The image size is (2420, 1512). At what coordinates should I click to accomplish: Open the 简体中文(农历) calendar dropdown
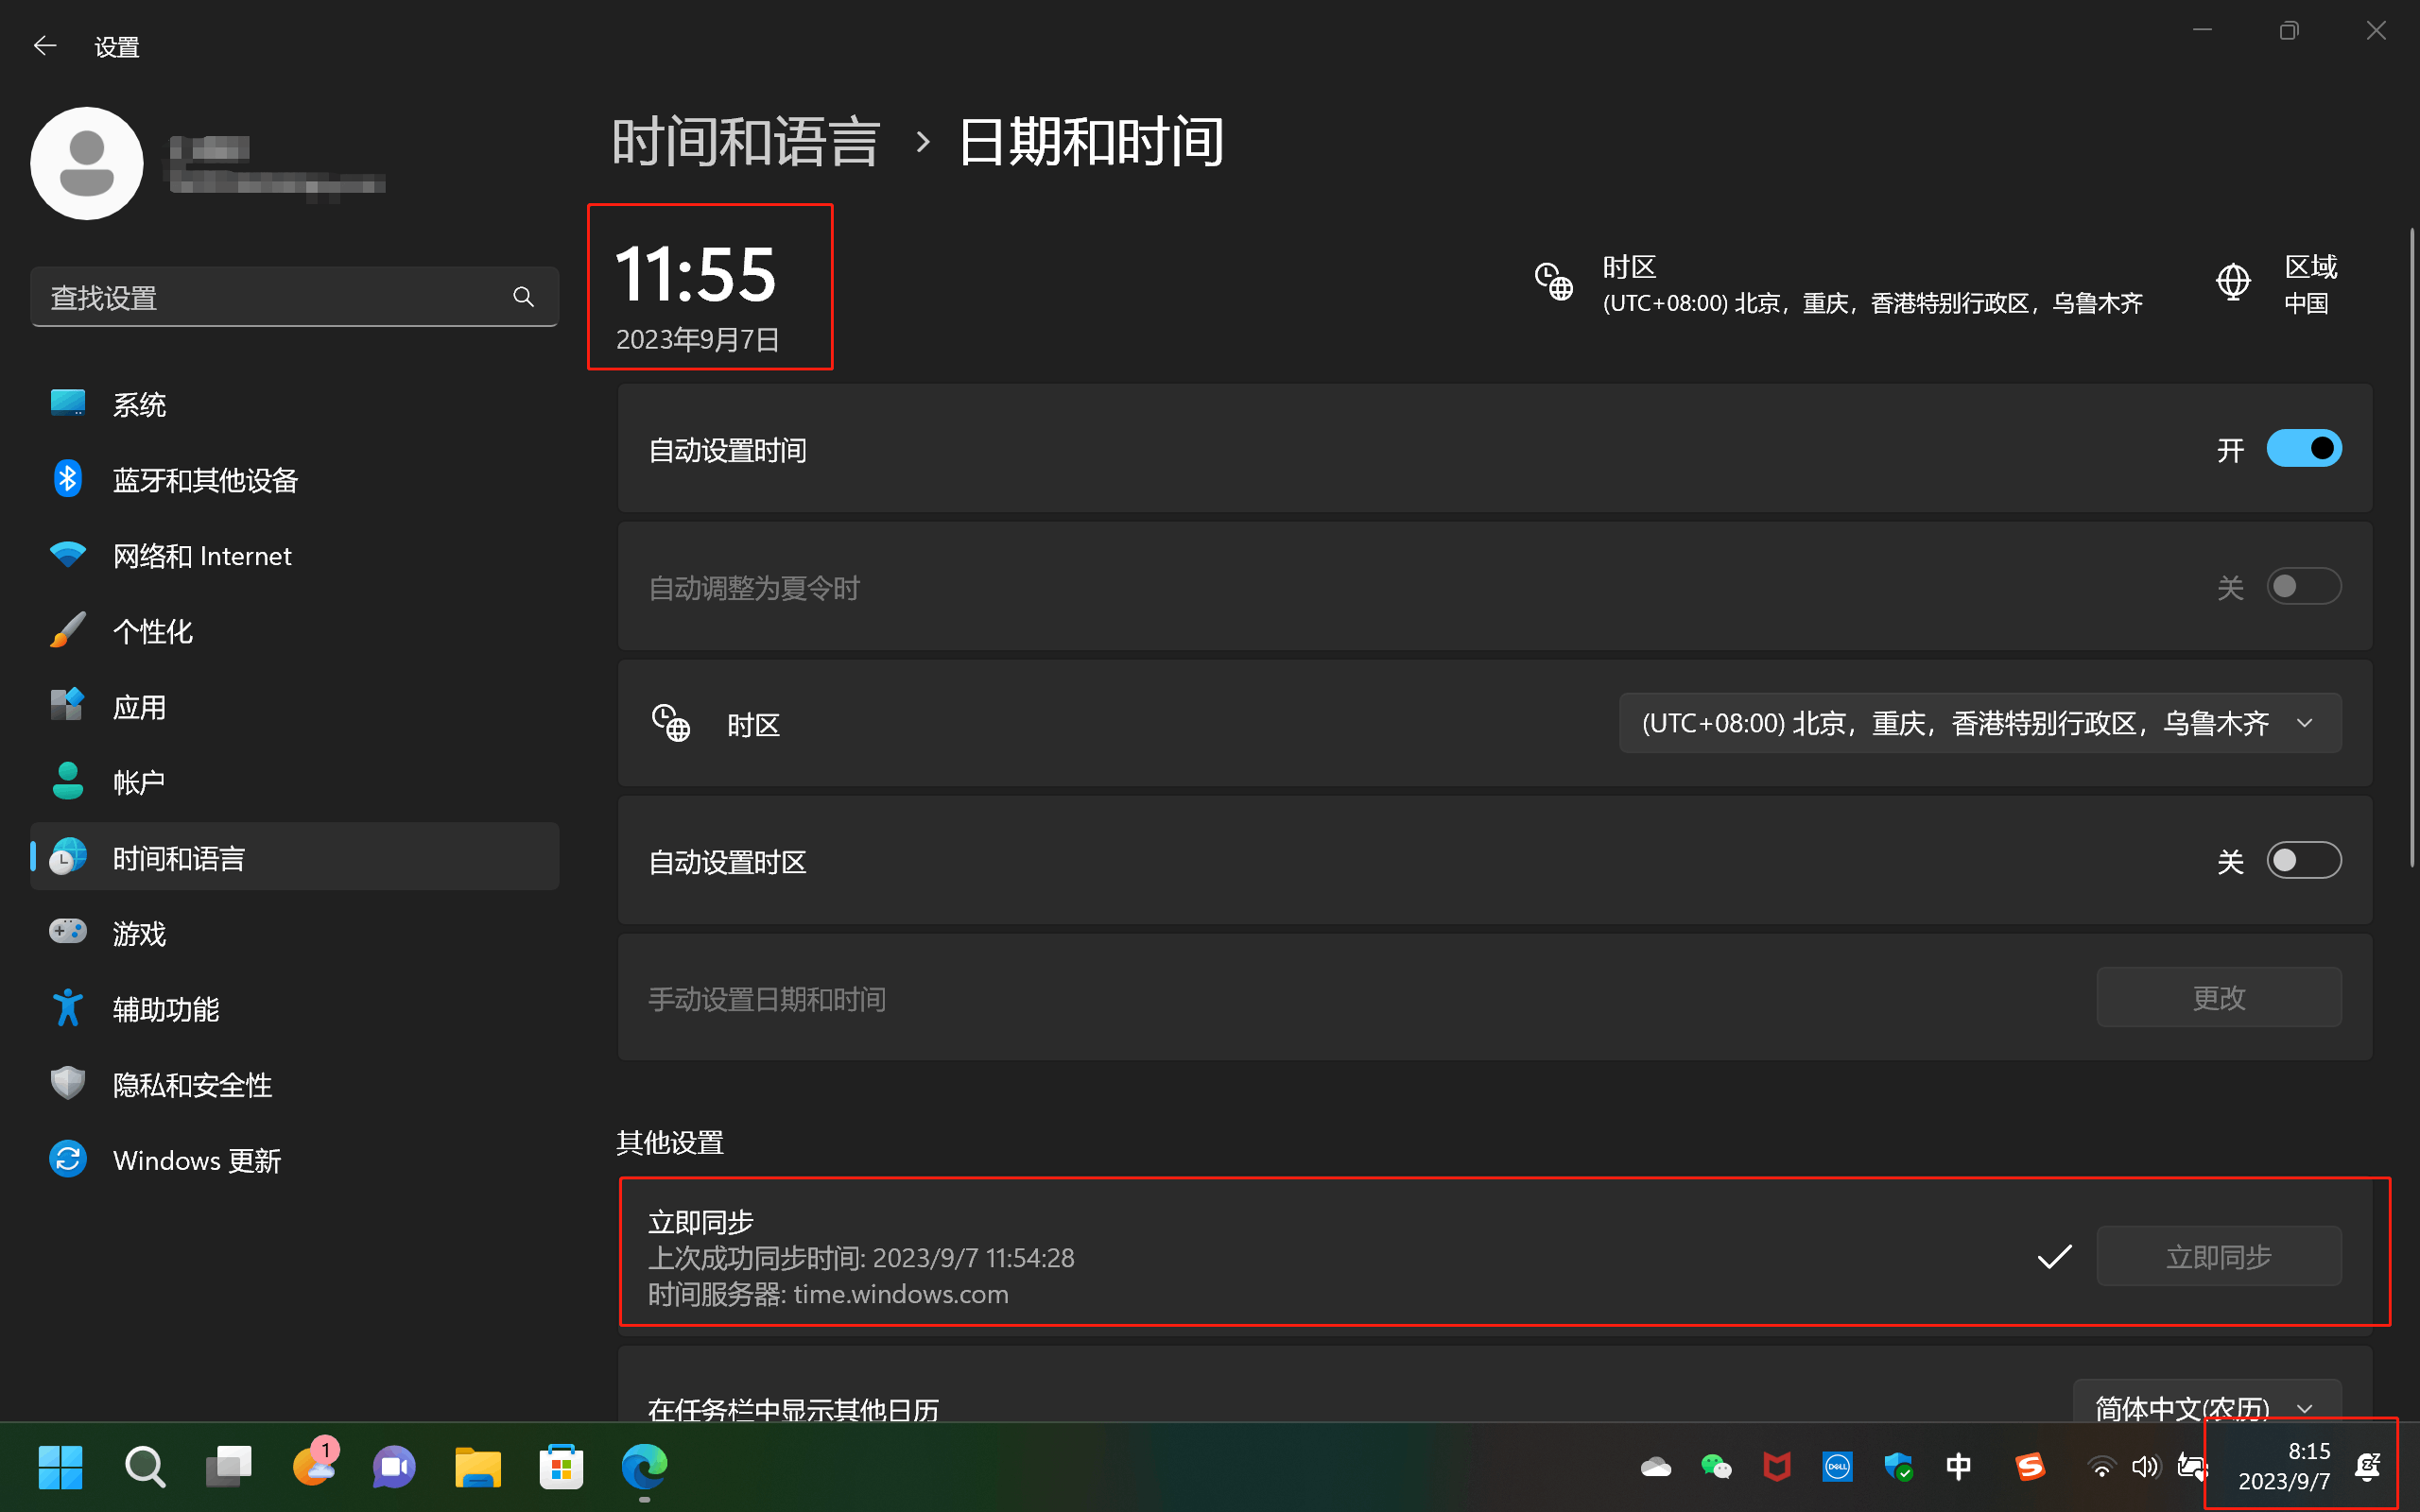pyautogui.click(x=2206, y=1408)
